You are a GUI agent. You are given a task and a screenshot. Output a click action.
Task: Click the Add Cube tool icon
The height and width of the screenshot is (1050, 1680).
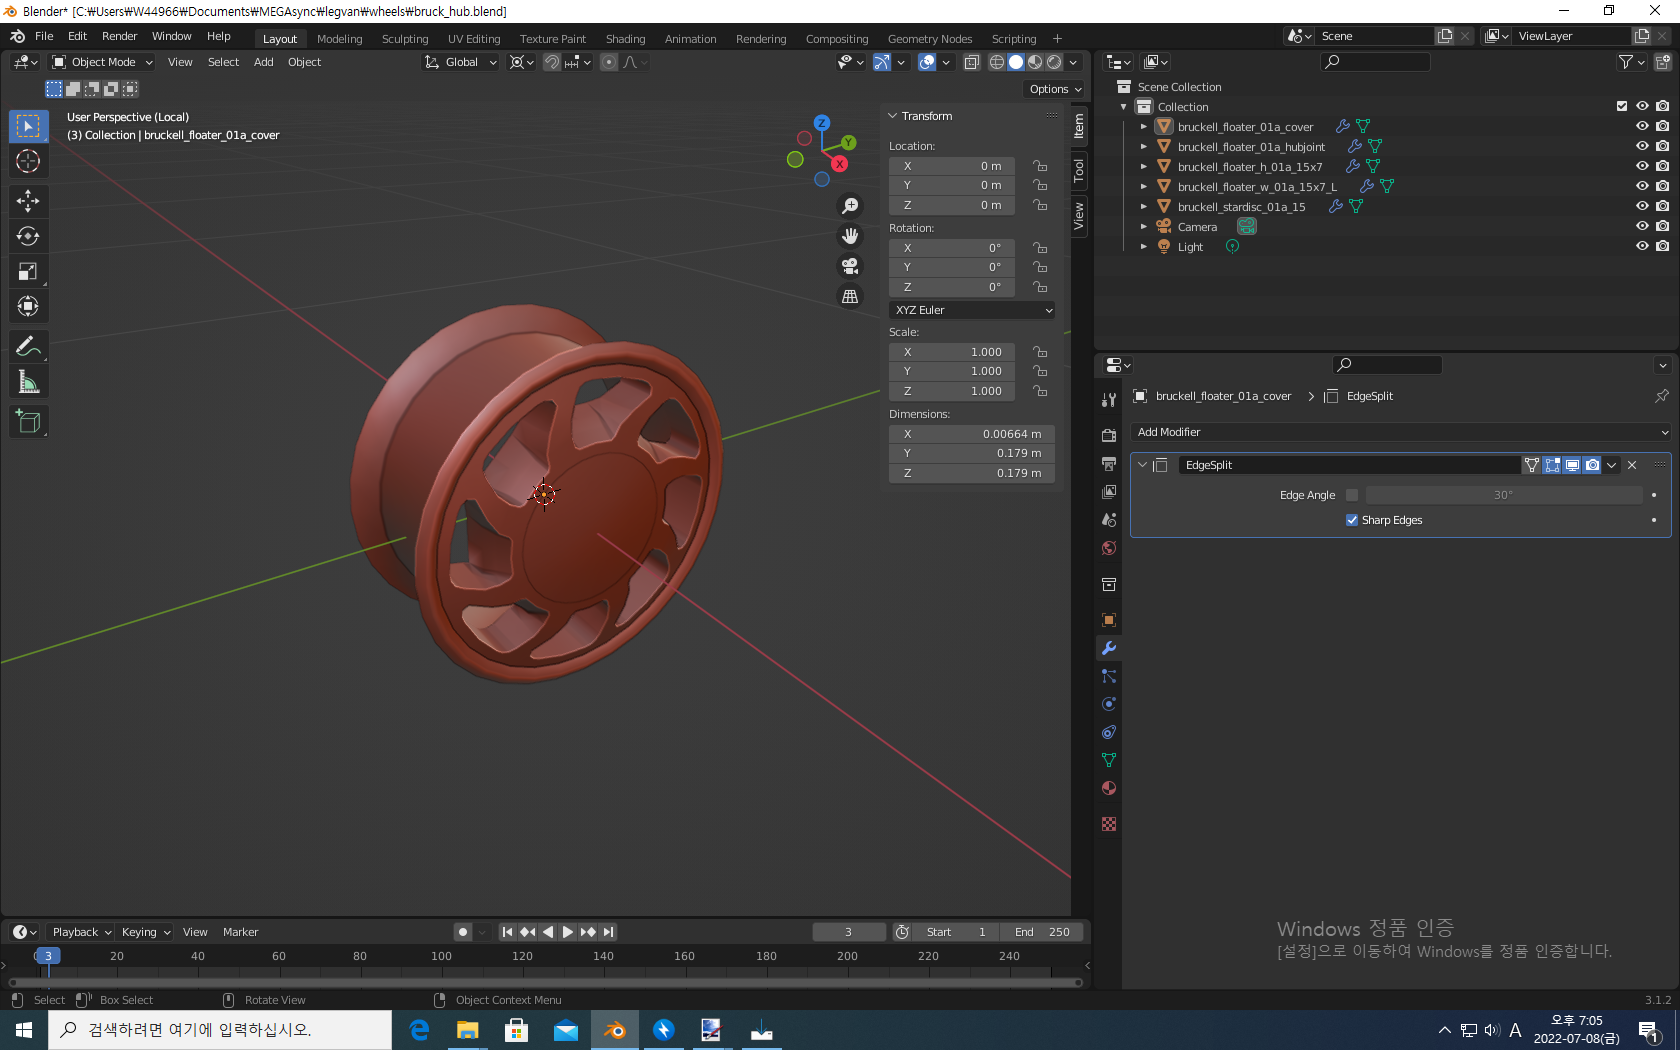pyautogui.click(x=28, y=422)
